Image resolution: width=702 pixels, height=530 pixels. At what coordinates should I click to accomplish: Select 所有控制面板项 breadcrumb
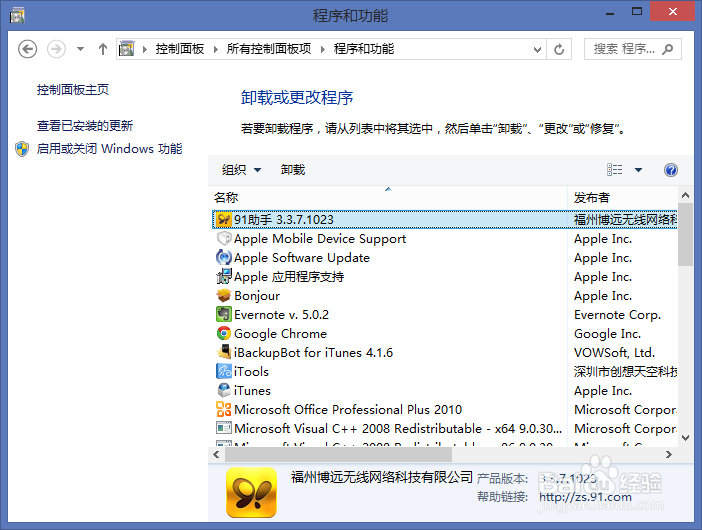tap(269, 49)
